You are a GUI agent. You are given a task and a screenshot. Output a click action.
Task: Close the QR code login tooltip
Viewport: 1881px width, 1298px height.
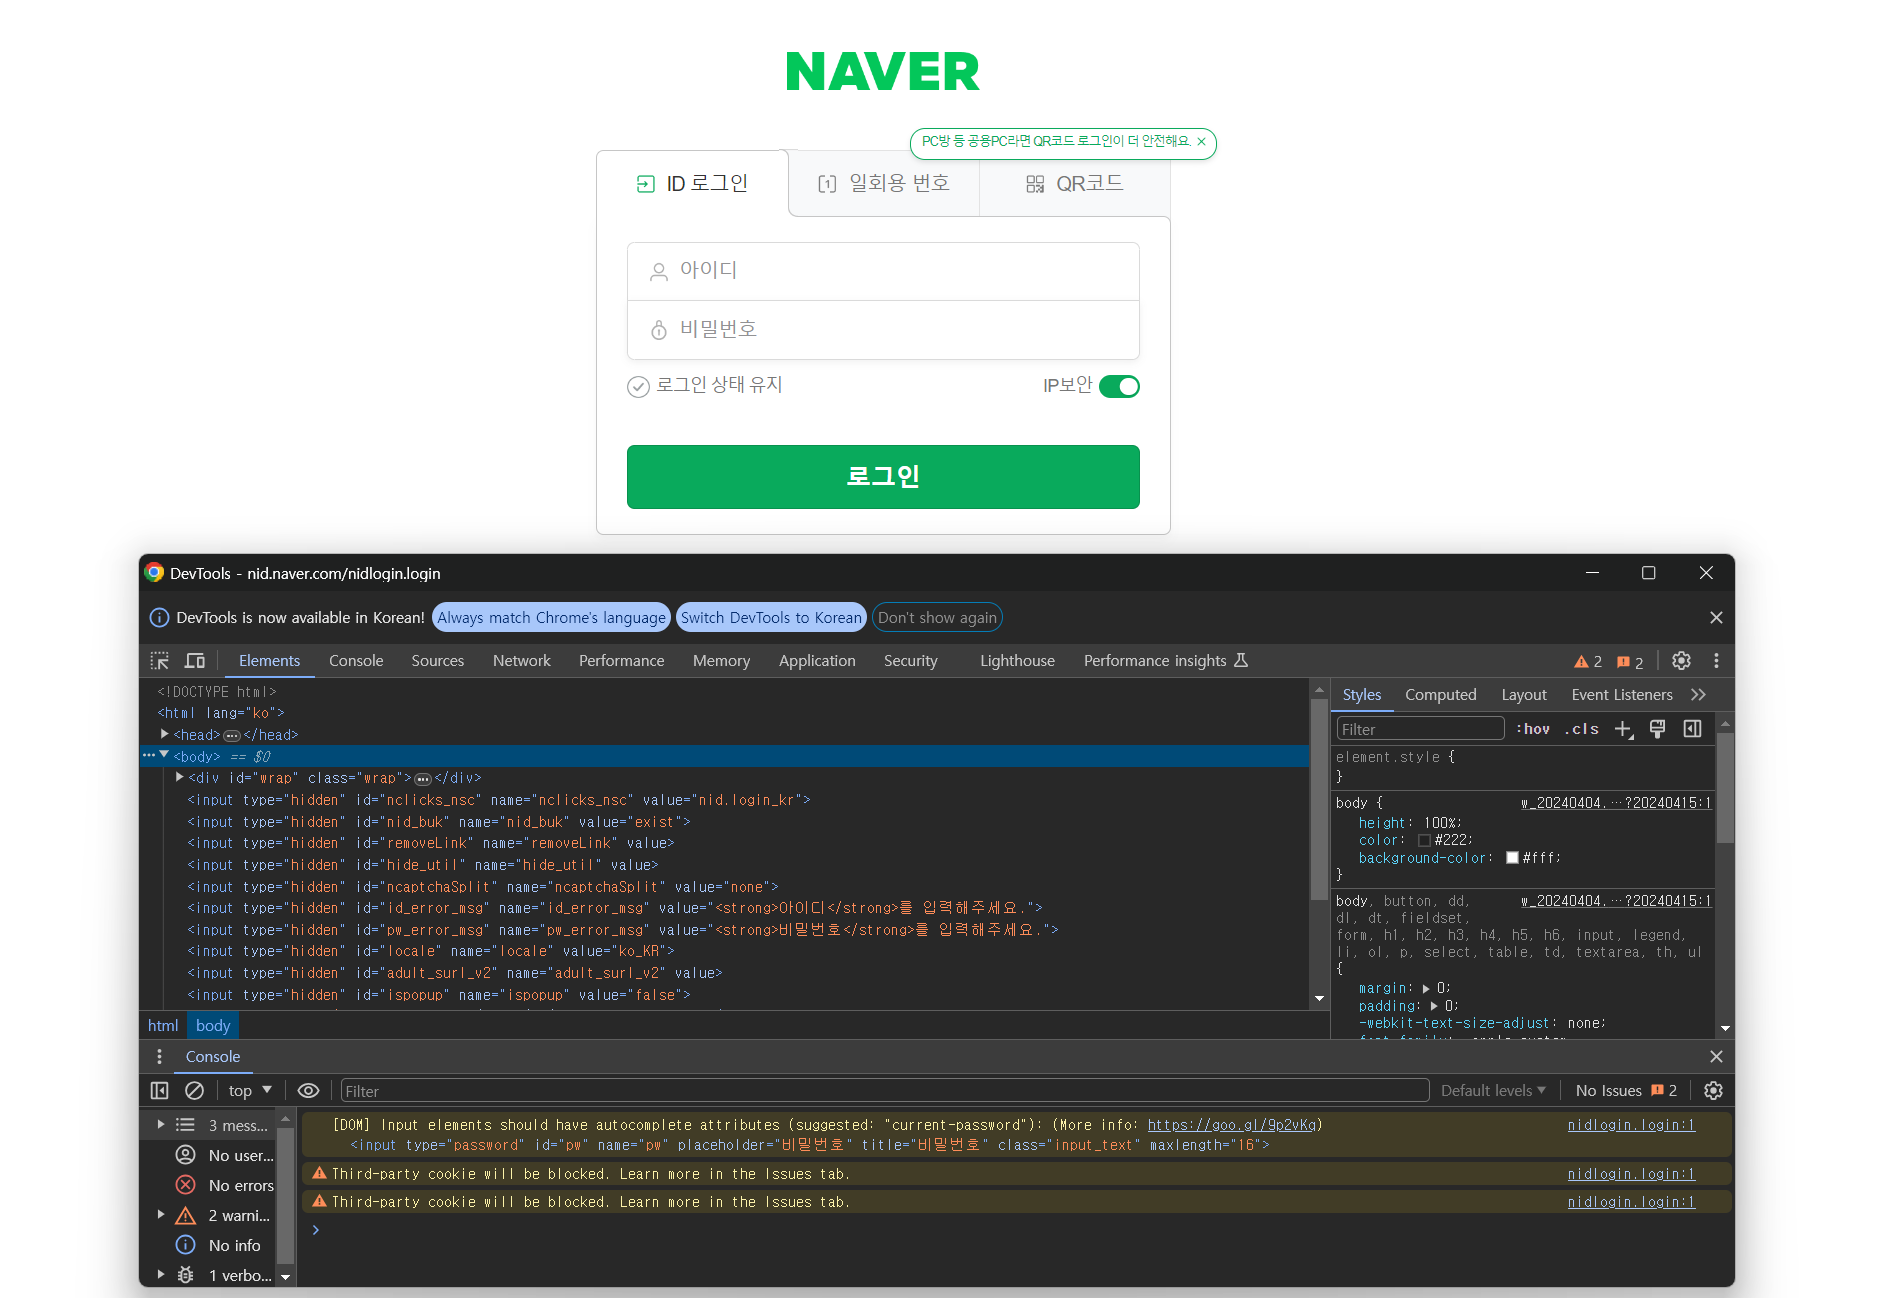pyautogui.click(x=1201, y=142)
